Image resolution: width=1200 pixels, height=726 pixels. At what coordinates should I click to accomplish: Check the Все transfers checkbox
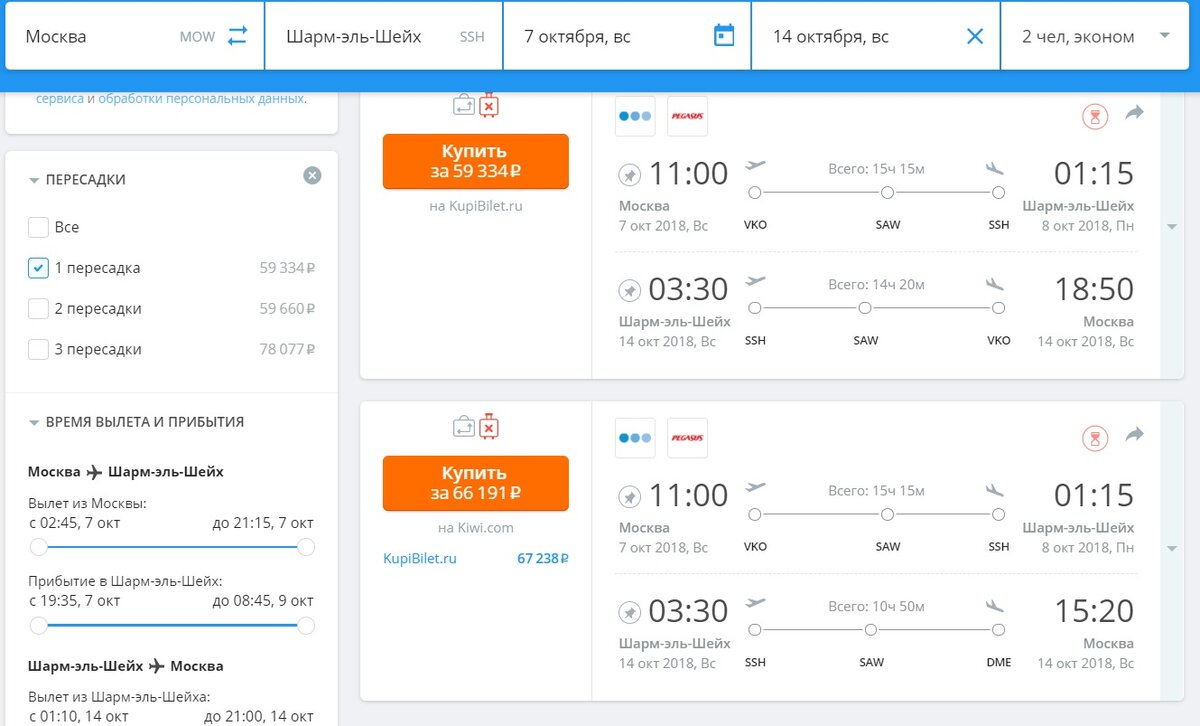pyautogui.click(x=39, y=227)
